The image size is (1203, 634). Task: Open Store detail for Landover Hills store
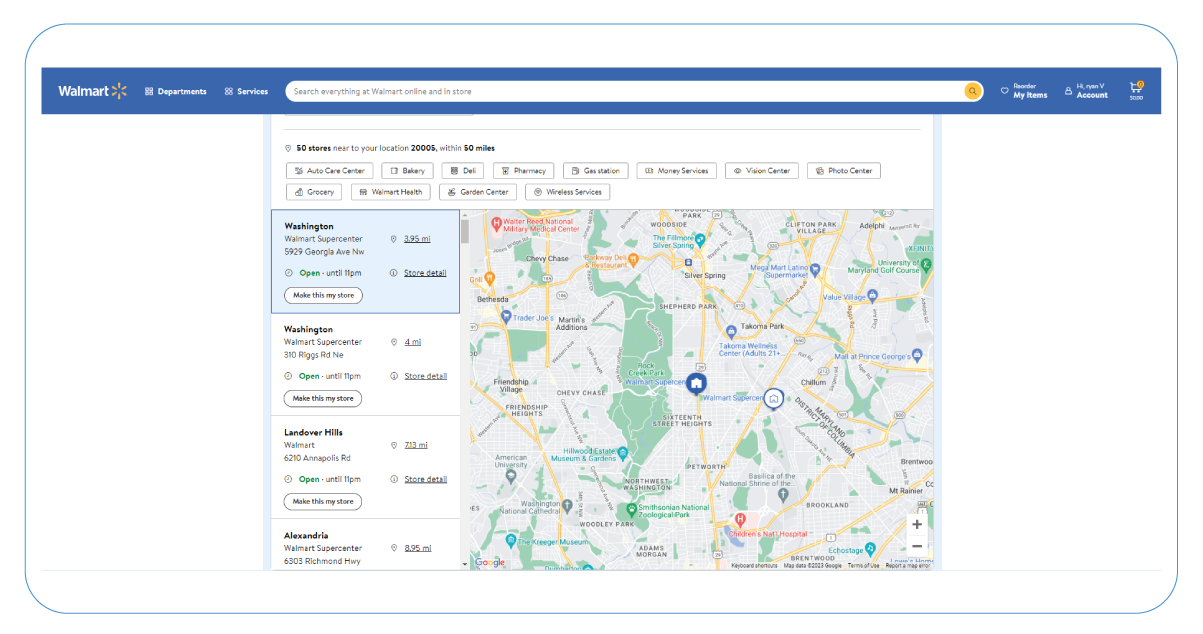tap(425, 479)
